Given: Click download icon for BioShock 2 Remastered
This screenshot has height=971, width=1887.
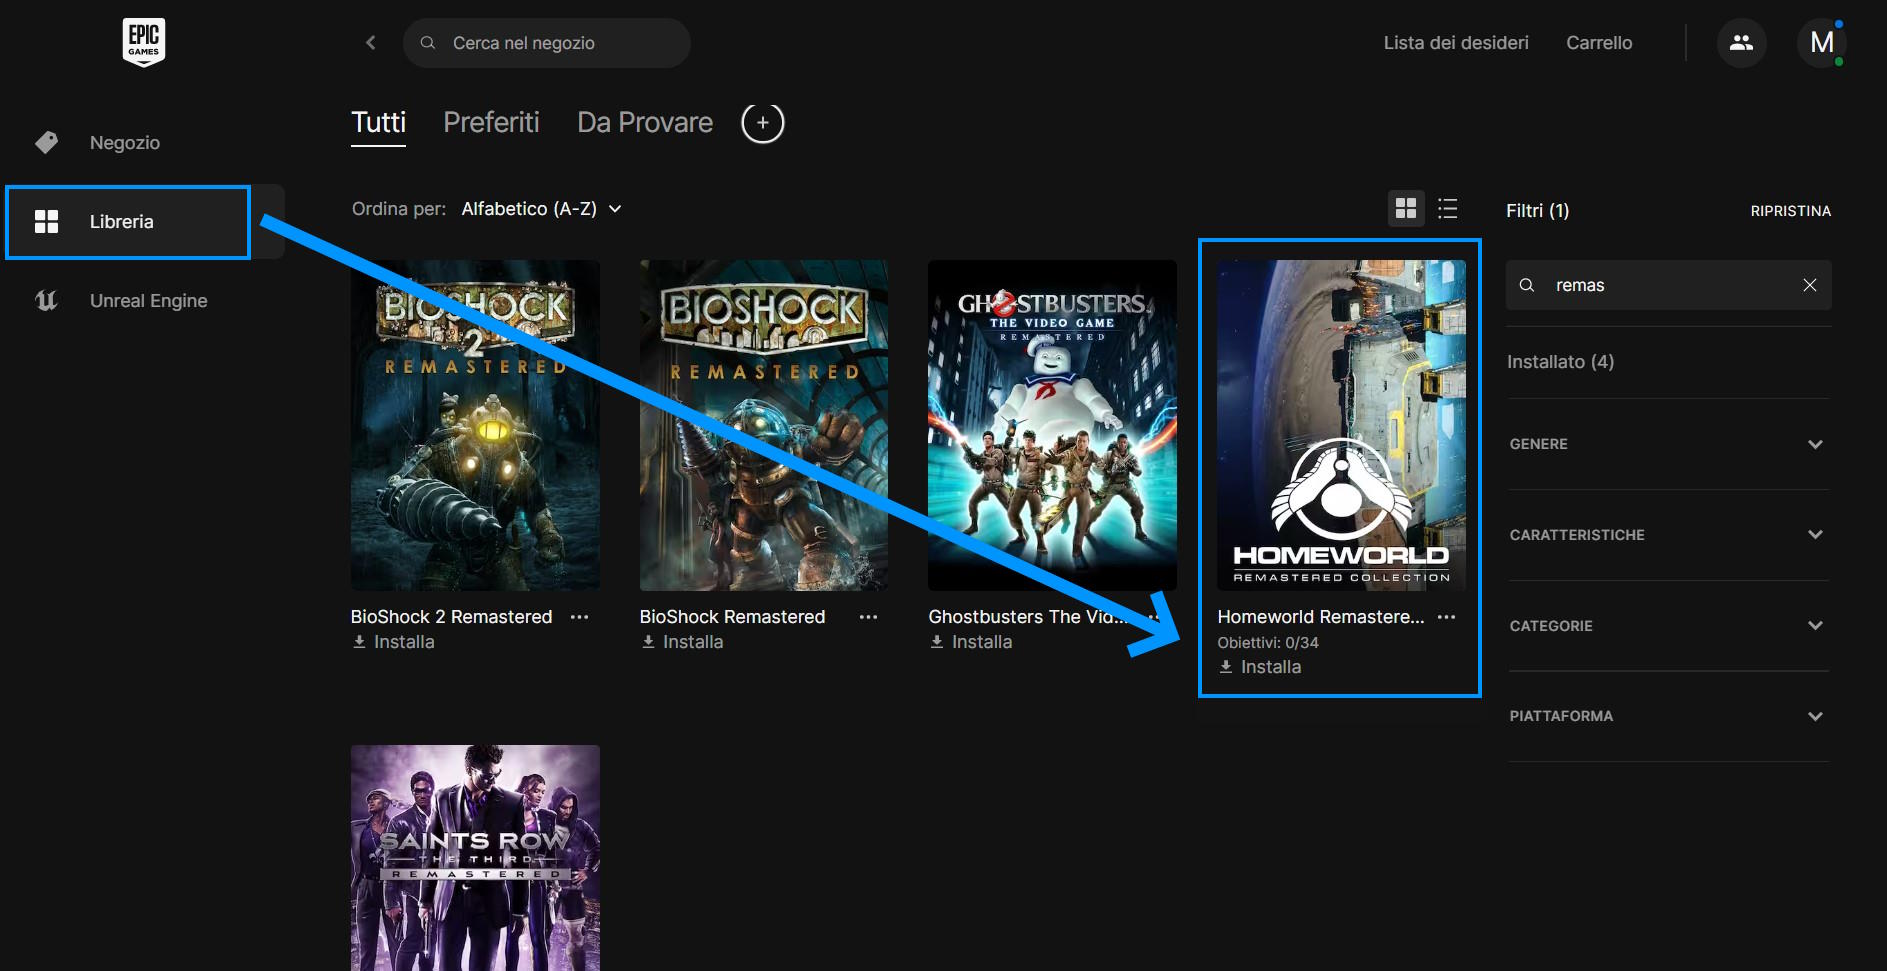Looking at the screenshot, I should pyautogui.click(x=359, y=642).
